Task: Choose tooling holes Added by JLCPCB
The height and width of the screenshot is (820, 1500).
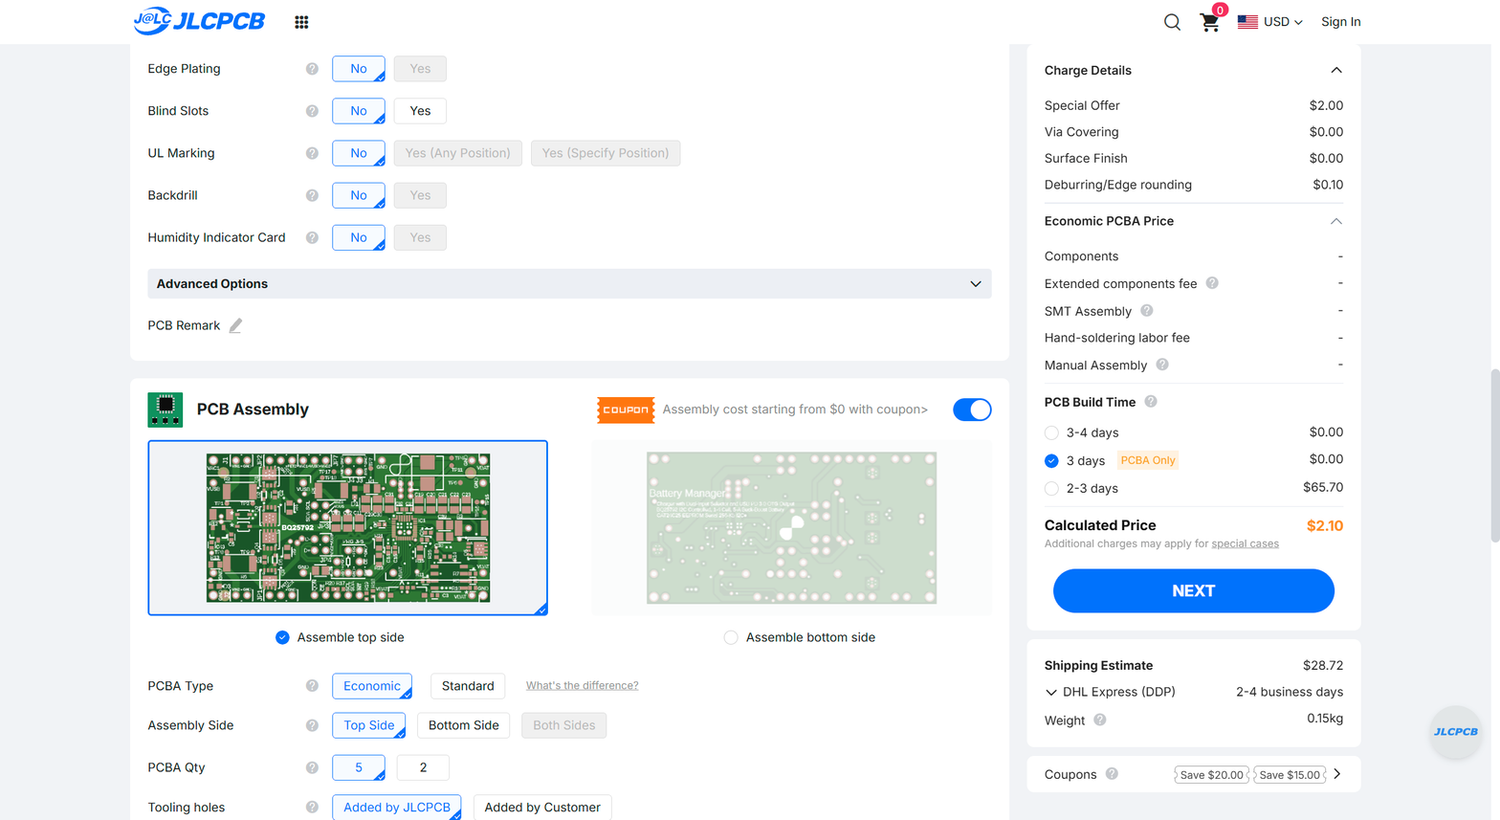Action: click(x=397, y=807)
